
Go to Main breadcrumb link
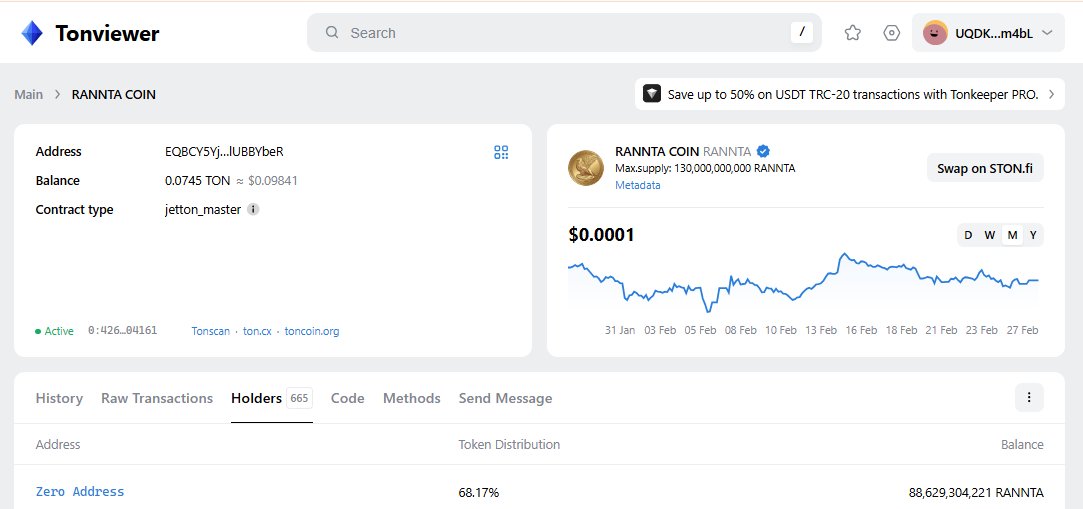28,95
